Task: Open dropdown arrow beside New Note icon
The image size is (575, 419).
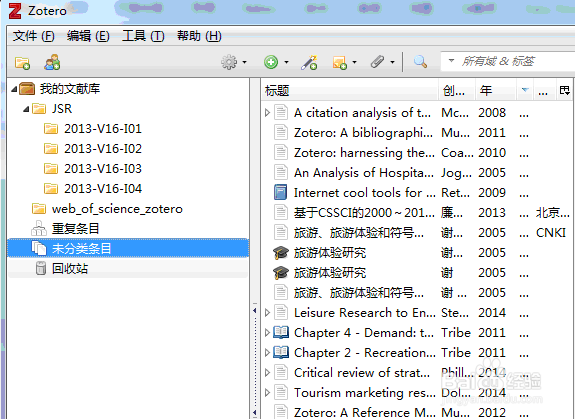Action: [x=354, y=62]
